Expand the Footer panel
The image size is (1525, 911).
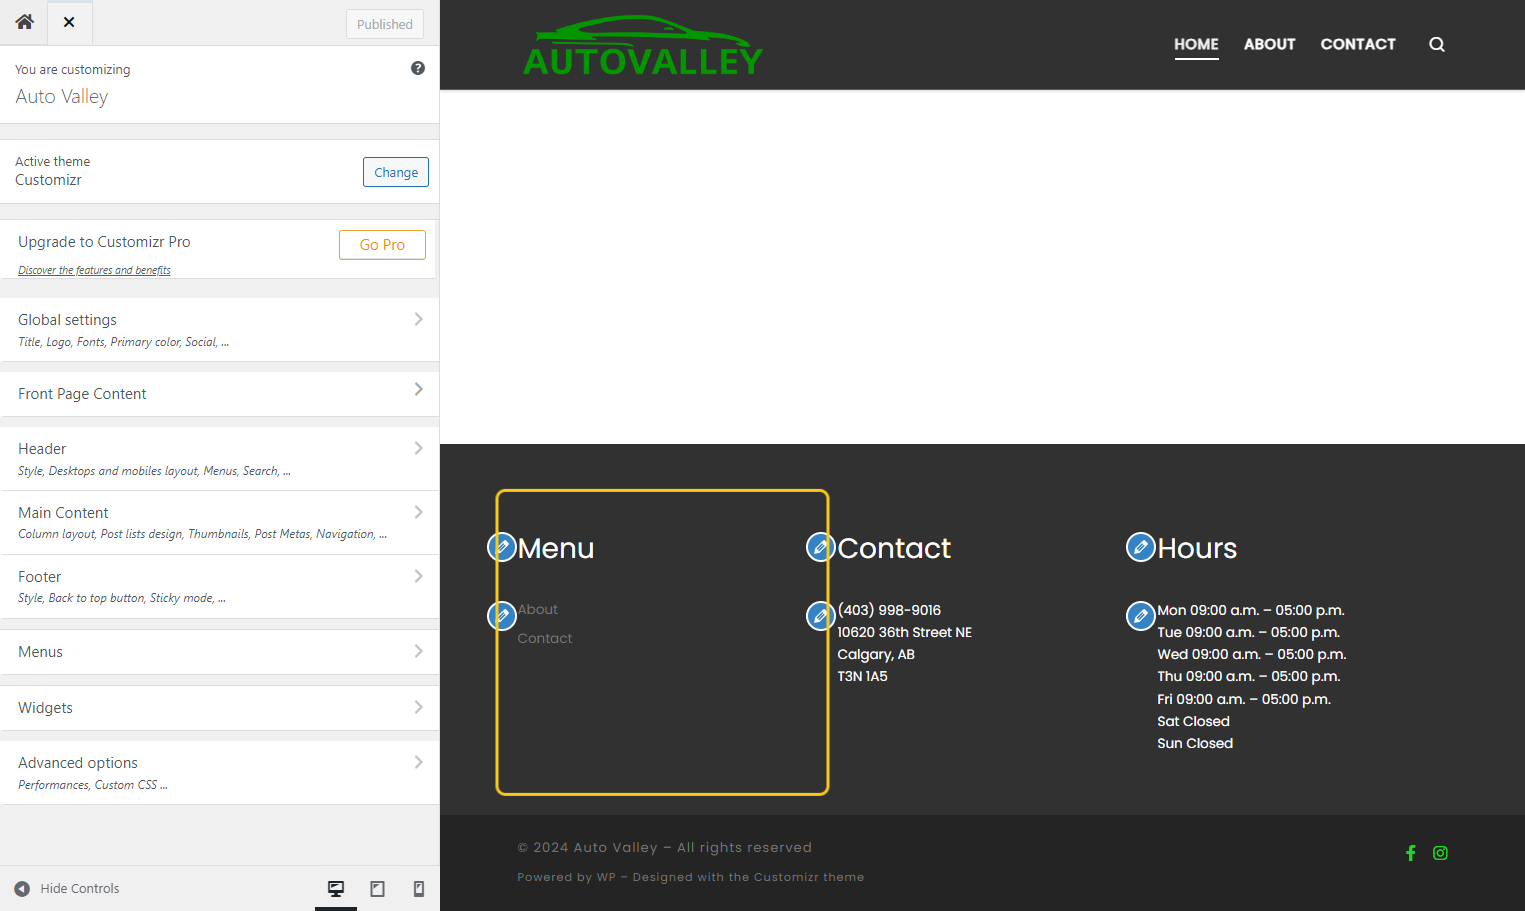tap(219, 586)
